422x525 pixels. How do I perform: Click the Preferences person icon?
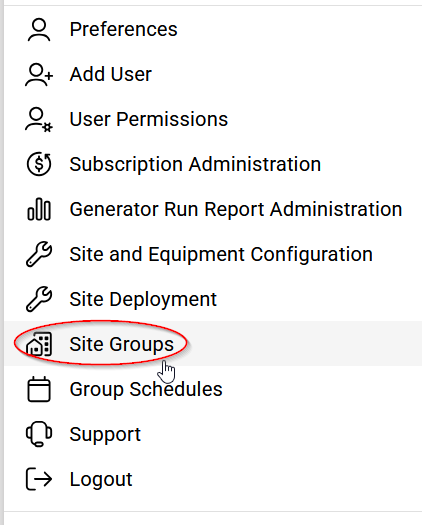39,30
